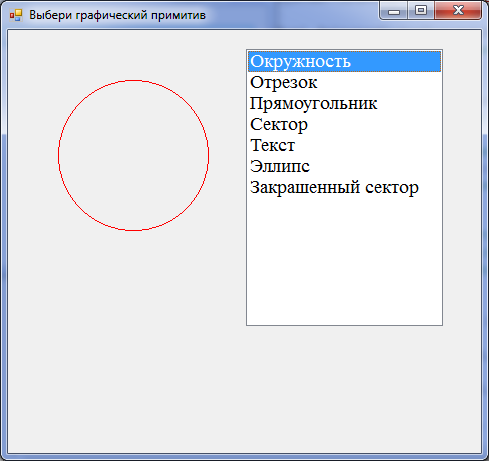Select 'Эллипс' in the listbox
The width and height of the screenshot is (489, 461).
tap(344, 166)
